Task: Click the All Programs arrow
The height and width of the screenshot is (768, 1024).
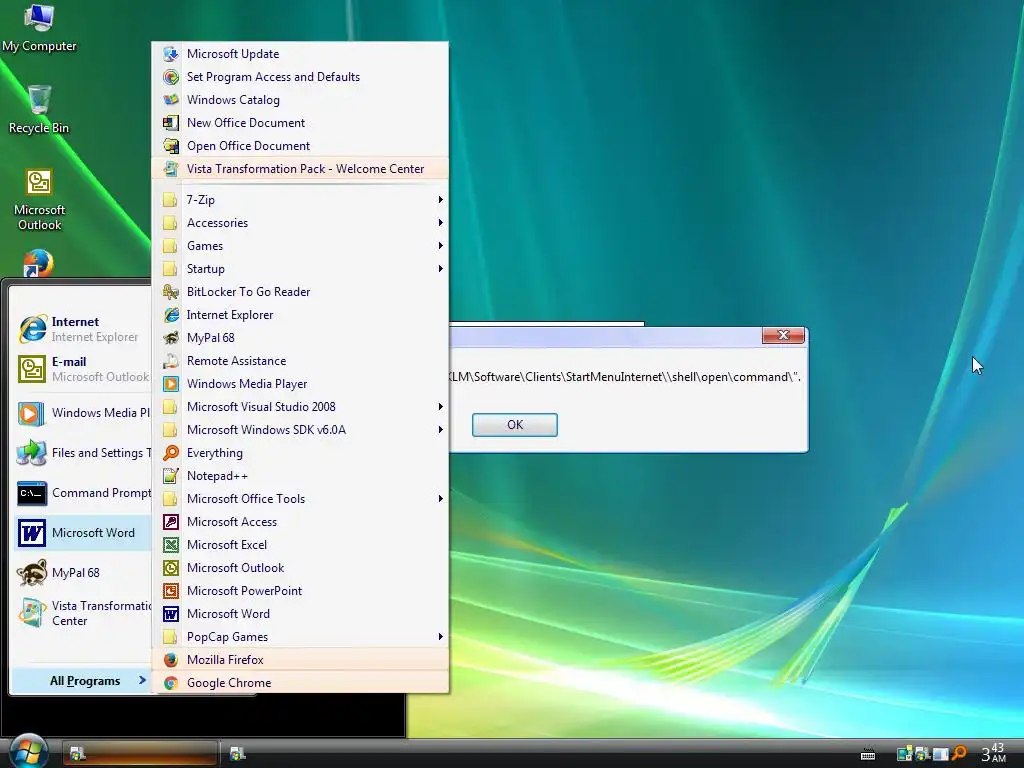Action: point(142,680)
